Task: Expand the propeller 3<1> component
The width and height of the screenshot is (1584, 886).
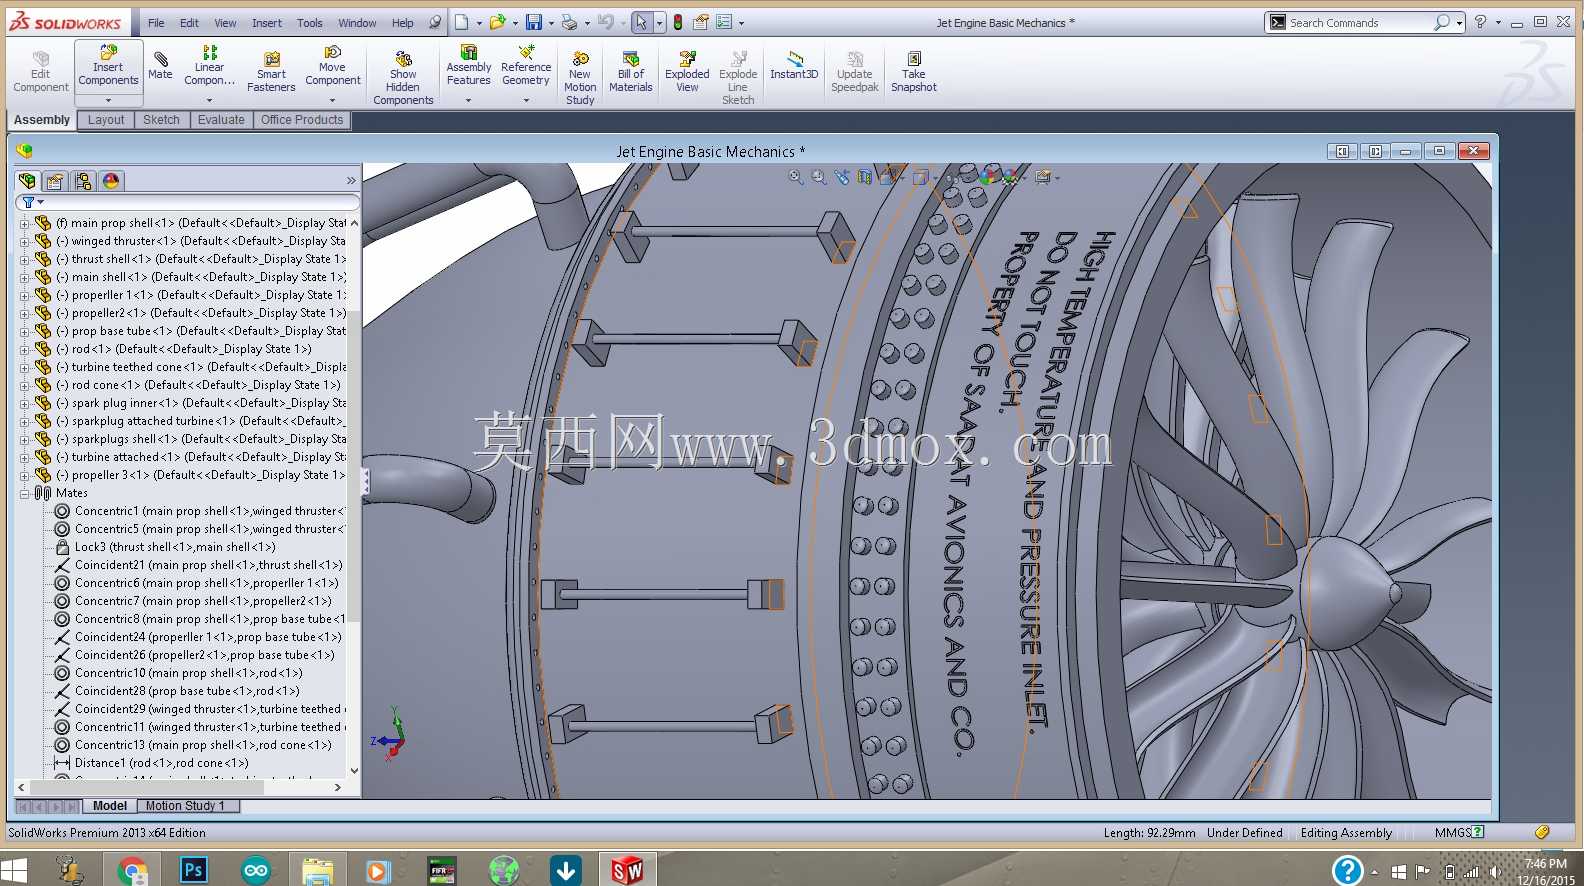Action: point(24,475)
